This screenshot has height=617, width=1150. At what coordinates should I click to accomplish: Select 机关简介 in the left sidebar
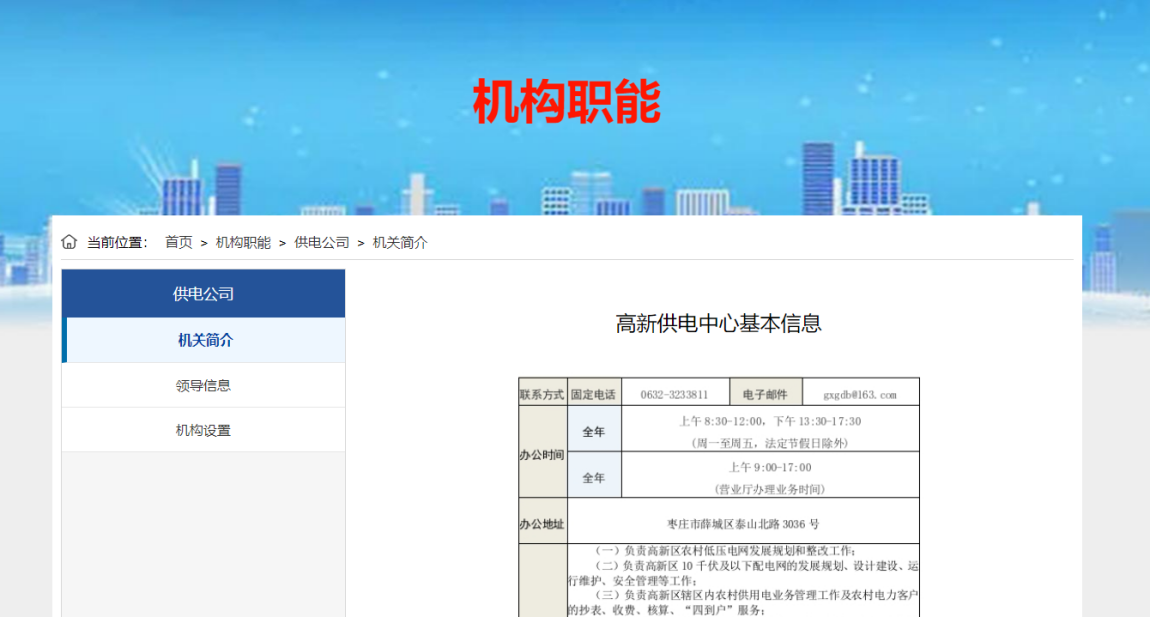(205, 340)
